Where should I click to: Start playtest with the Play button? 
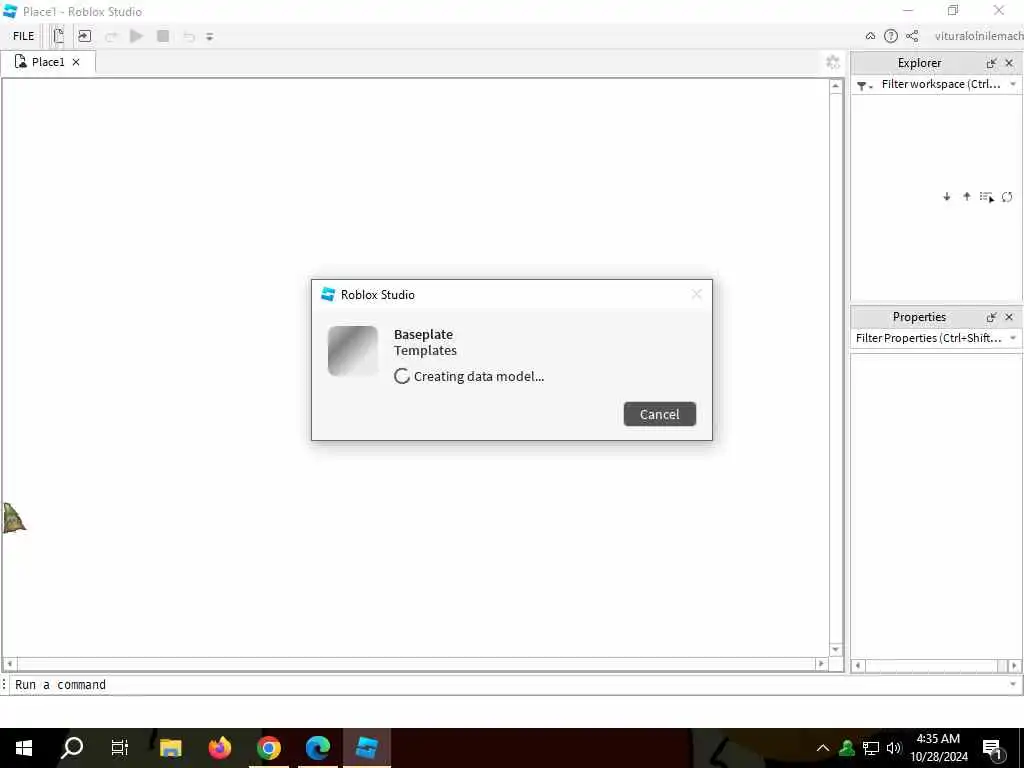[x=136, y=36]
